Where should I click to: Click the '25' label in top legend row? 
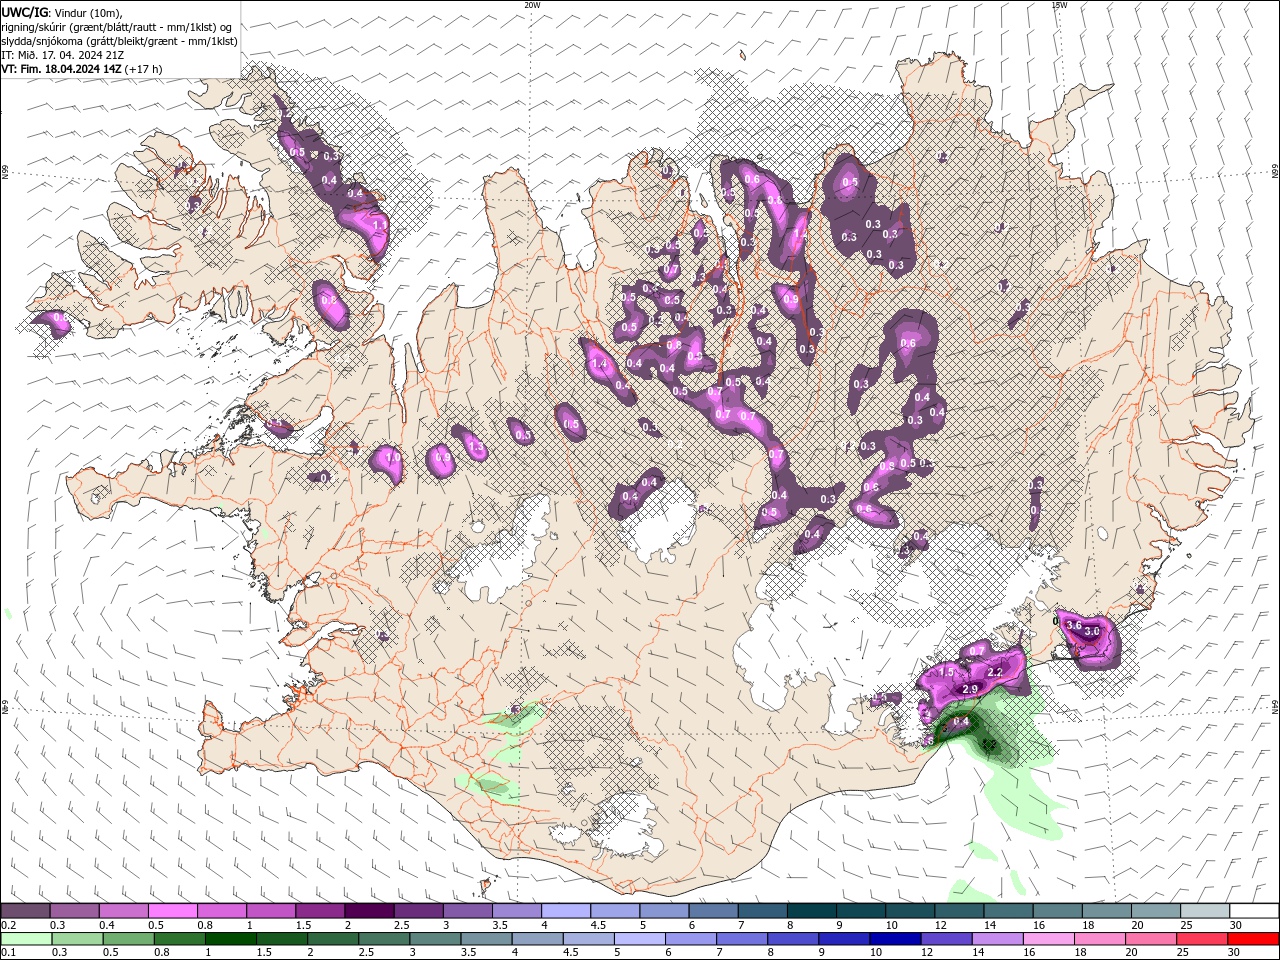click(x=1186, y=925)
